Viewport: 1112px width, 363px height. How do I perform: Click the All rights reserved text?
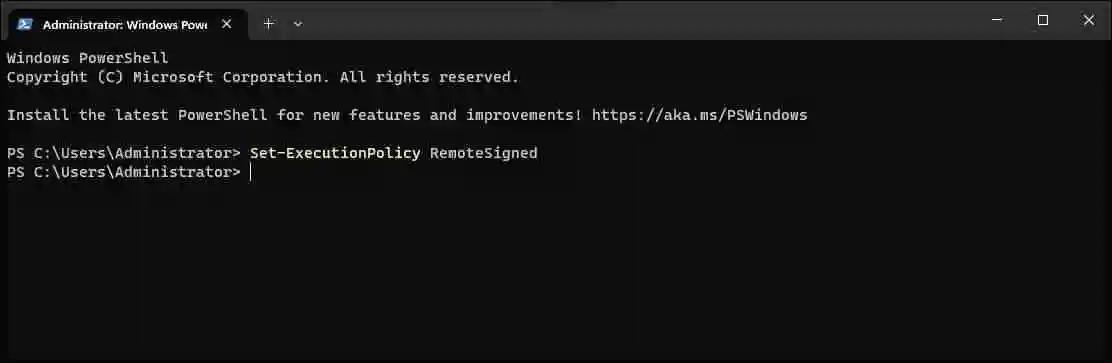coord(429,77)
